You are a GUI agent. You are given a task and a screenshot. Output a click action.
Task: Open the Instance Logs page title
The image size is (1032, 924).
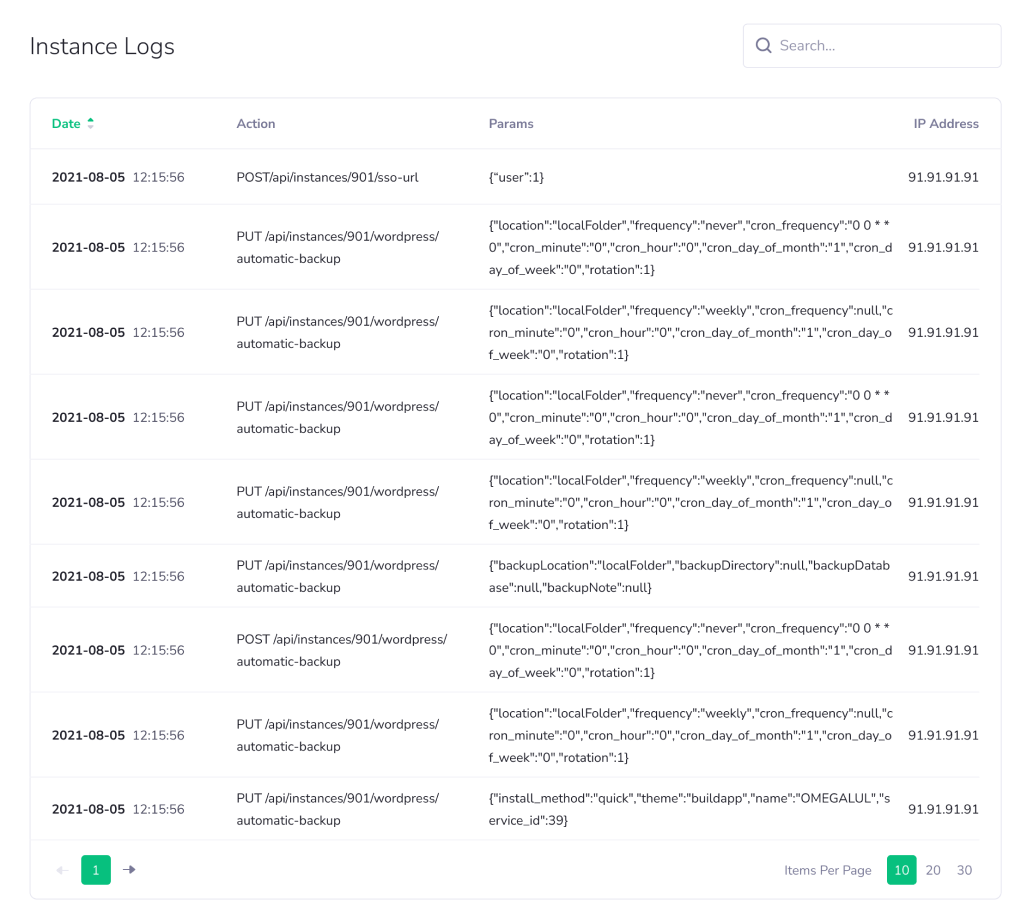click(102, 46)
